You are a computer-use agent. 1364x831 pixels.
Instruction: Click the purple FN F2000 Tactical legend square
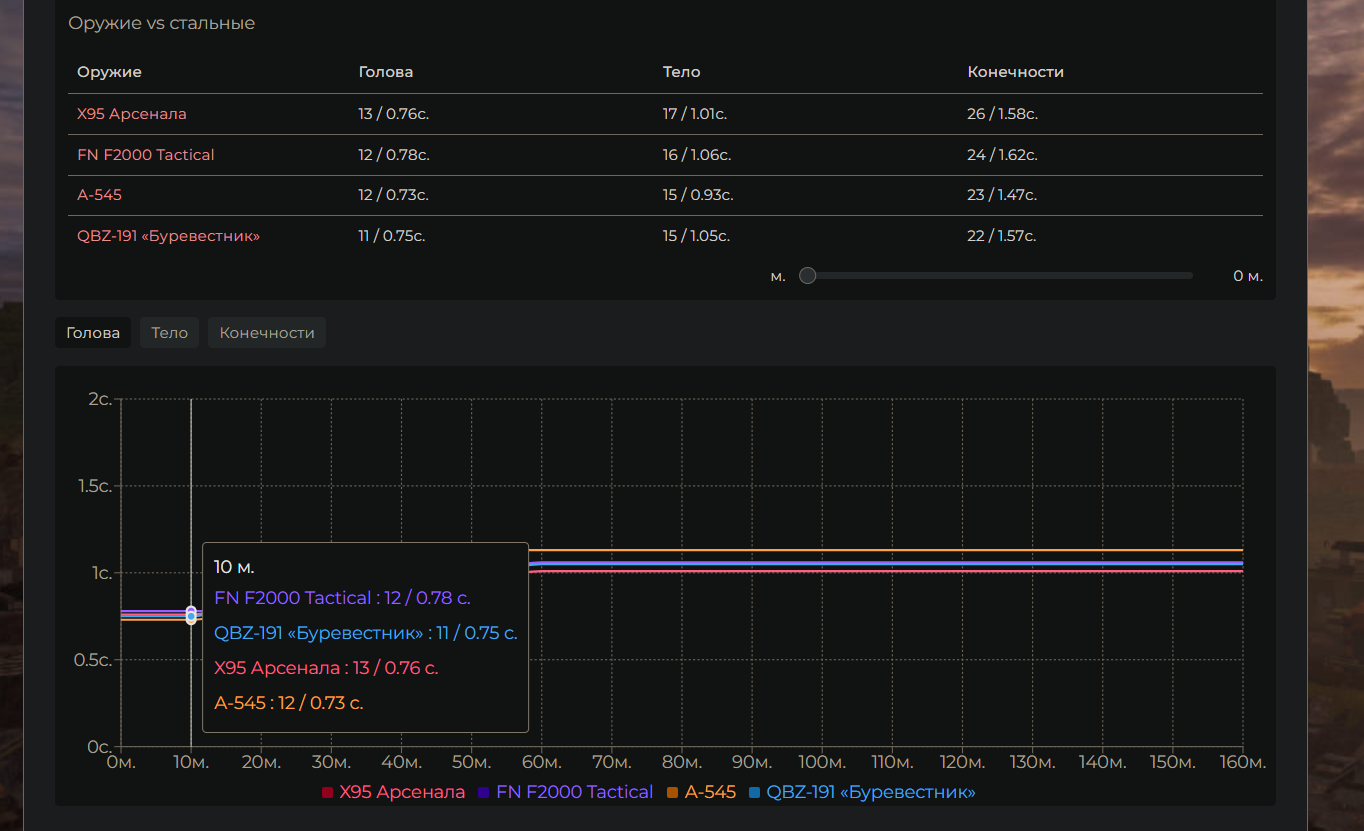click(x=484, y=793)
